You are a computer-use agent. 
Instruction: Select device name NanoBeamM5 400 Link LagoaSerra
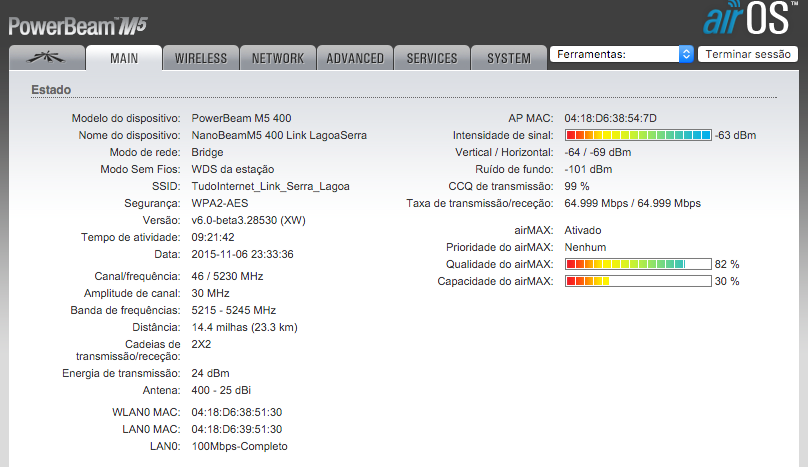279,135
